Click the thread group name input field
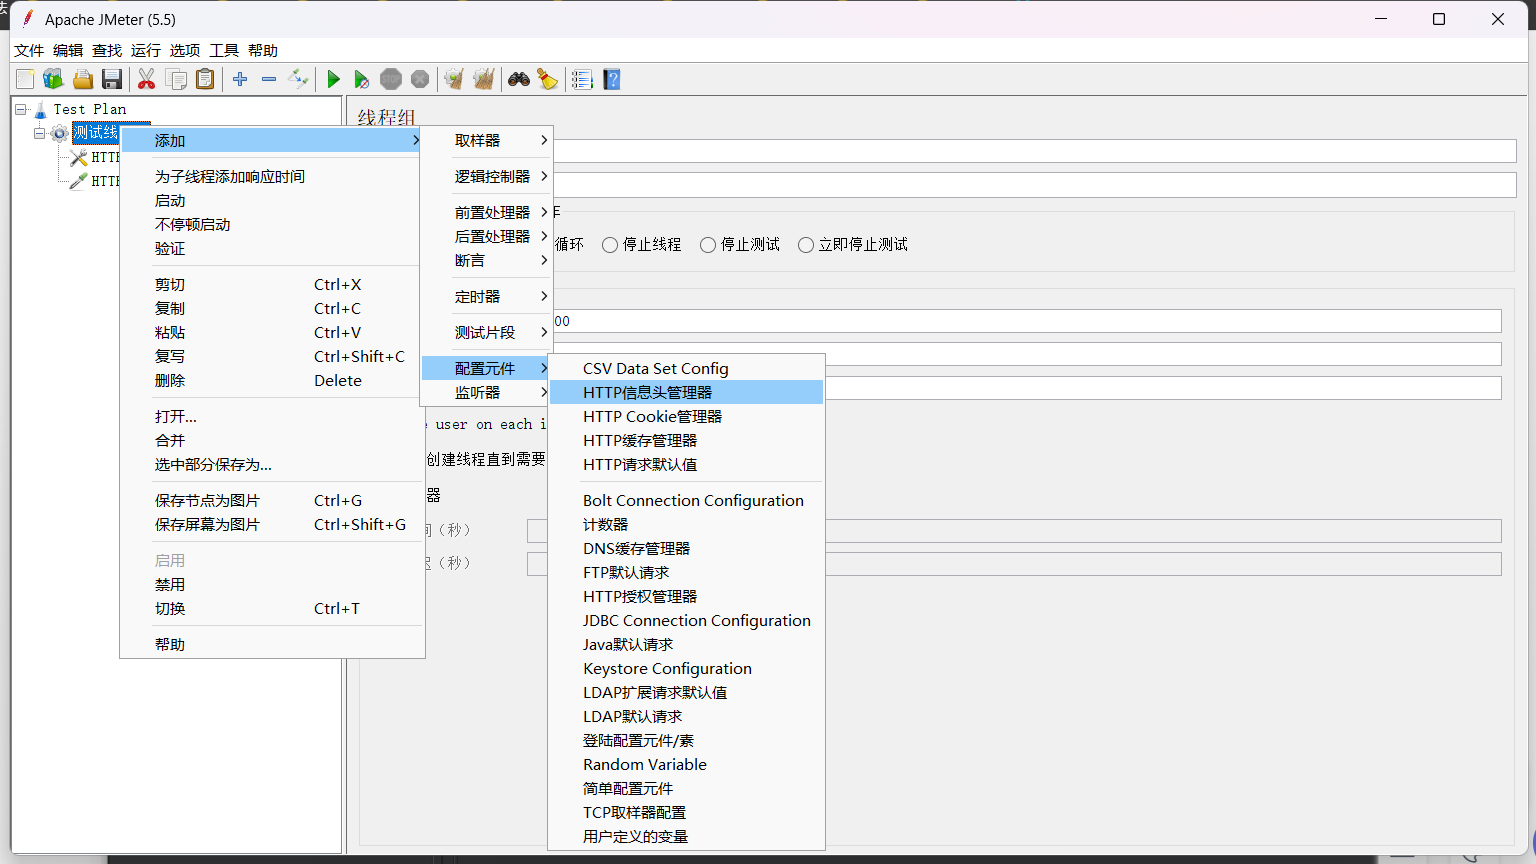This screenshot has width=1536, height=864. (x=1034, y=151)
